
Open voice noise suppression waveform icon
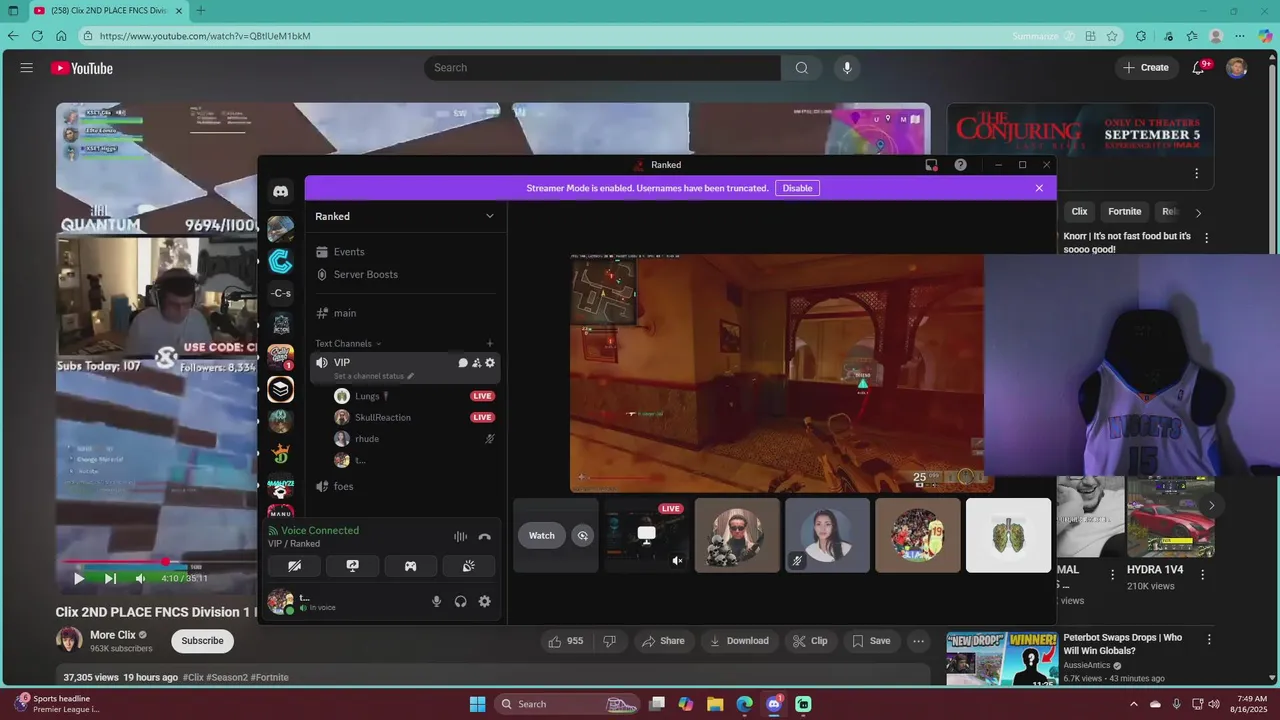(x=460, y=537)
